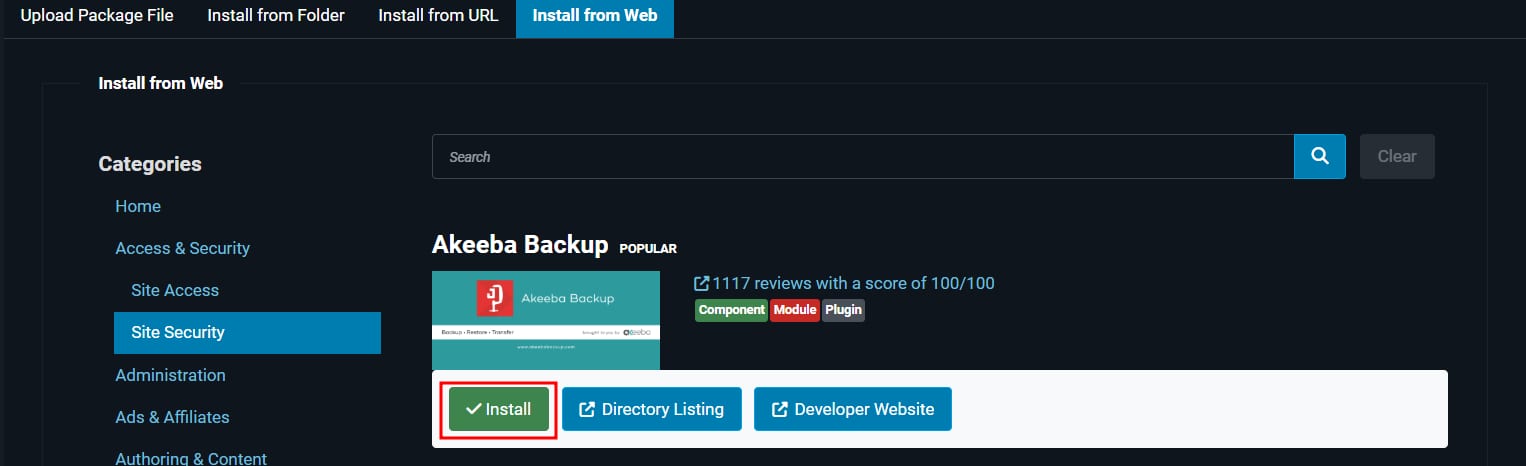Expand the Access & Security category

(x=182, y=248)
